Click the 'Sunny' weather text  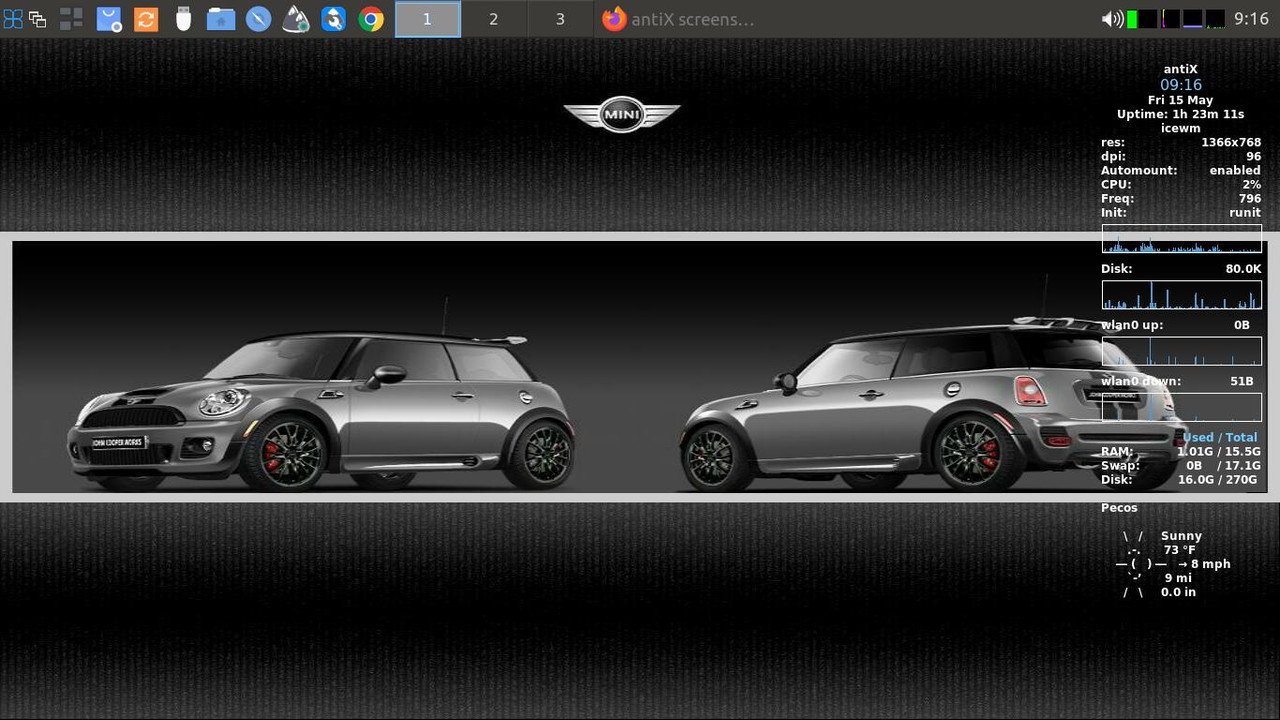[1181, 536]
